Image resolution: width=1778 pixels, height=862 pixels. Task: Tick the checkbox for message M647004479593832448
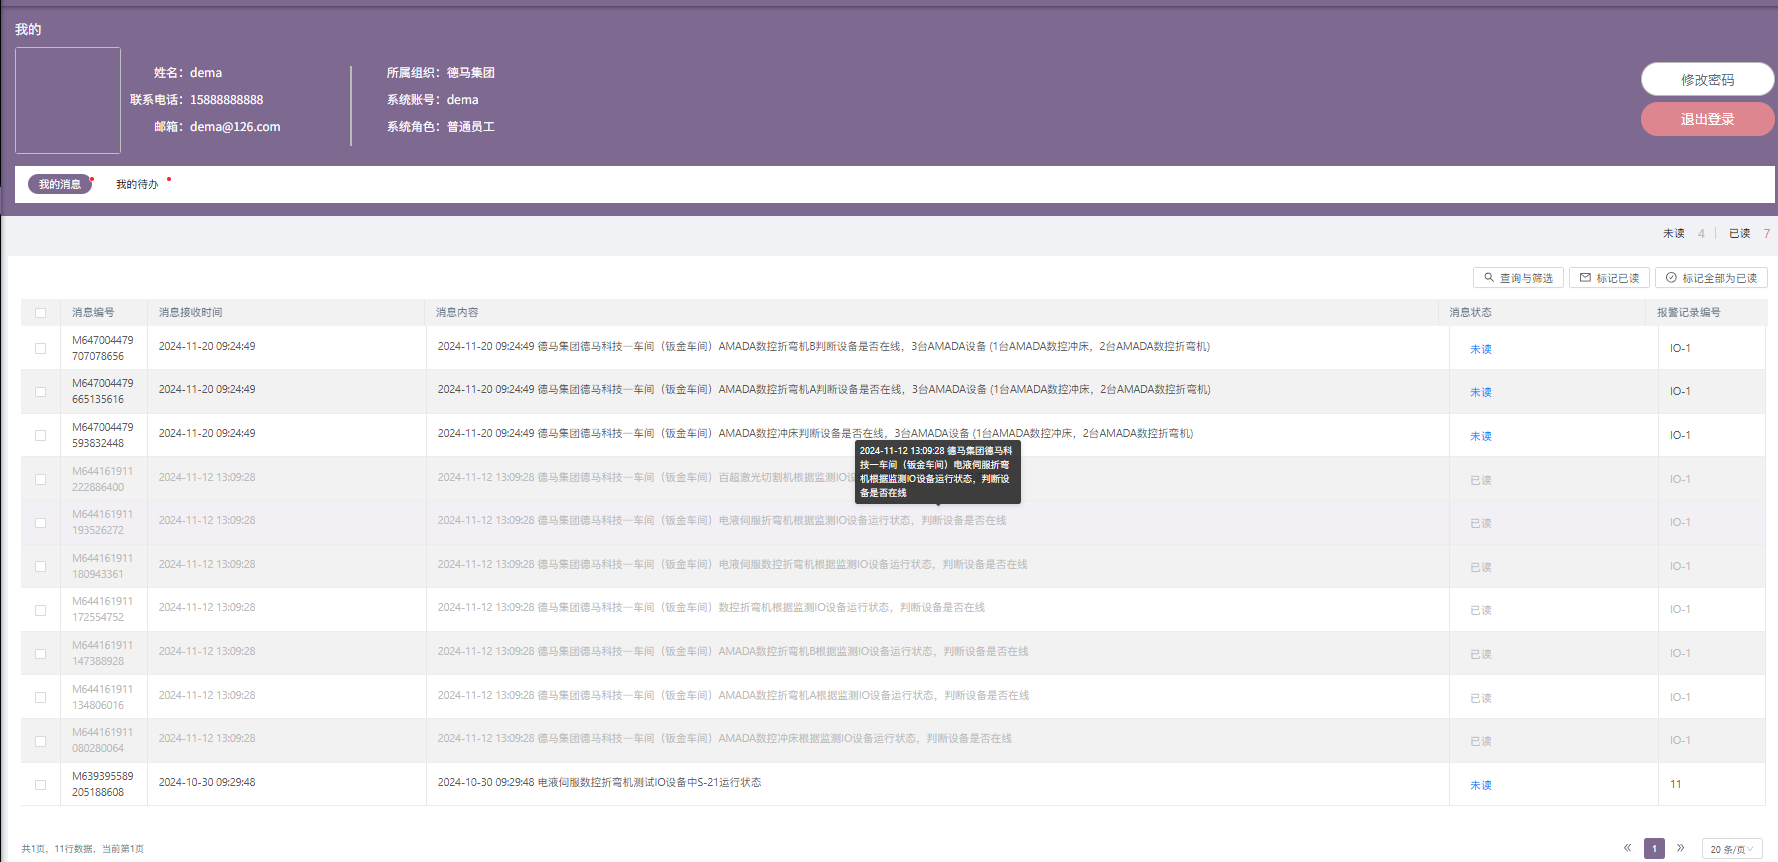click(41, 436)
